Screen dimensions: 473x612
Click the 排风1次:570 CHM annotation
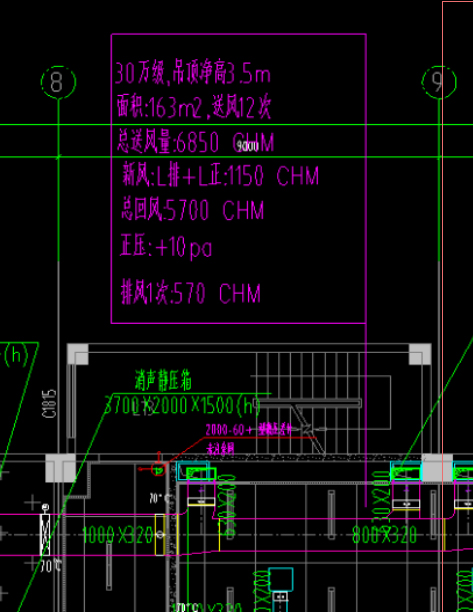[x=190, y=294]
